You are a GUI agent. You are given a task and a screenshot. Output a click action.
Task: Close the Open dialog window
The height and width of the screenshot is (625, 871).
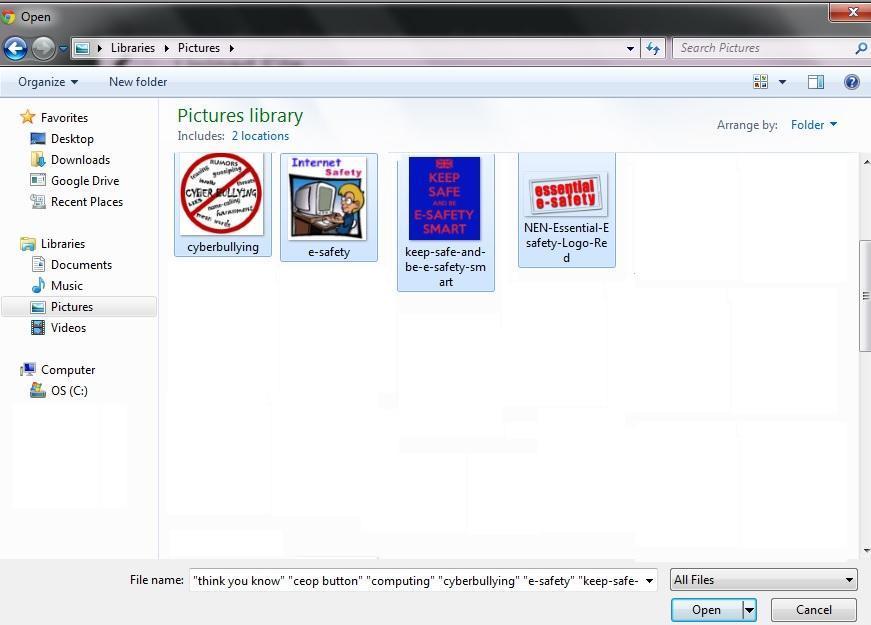pos(852,12)
